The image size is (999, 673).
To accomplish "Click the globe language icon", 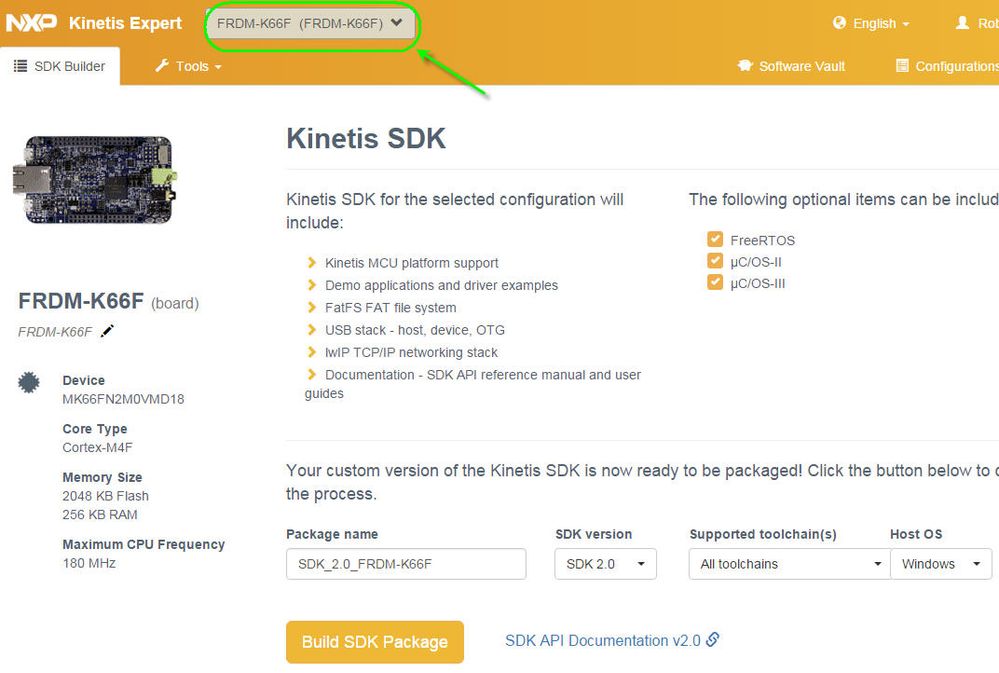I will (840, 23).
